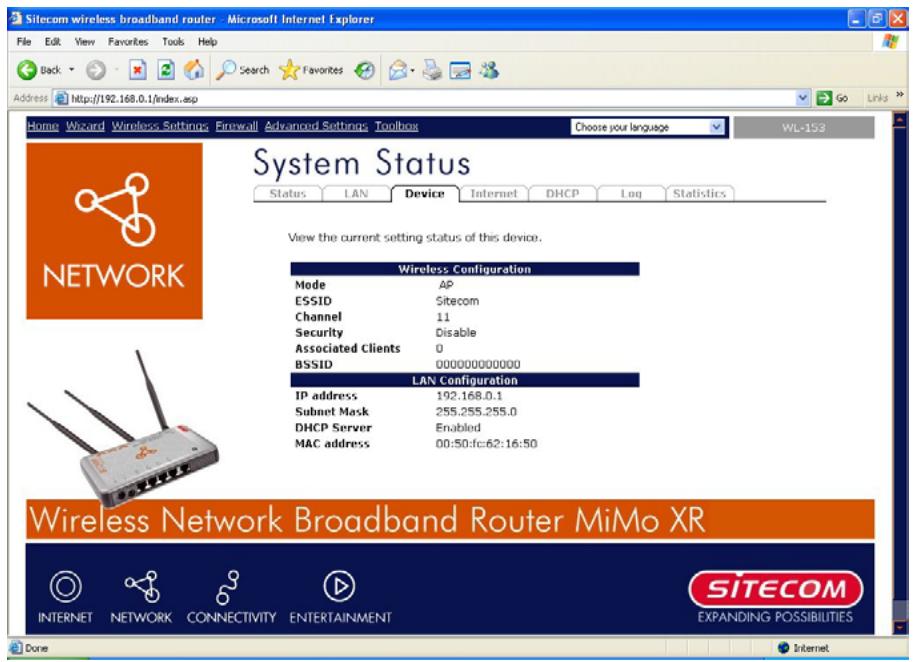The image size is (915, 662).
Task: Open the Edit menu
Action: coord(53,41)
